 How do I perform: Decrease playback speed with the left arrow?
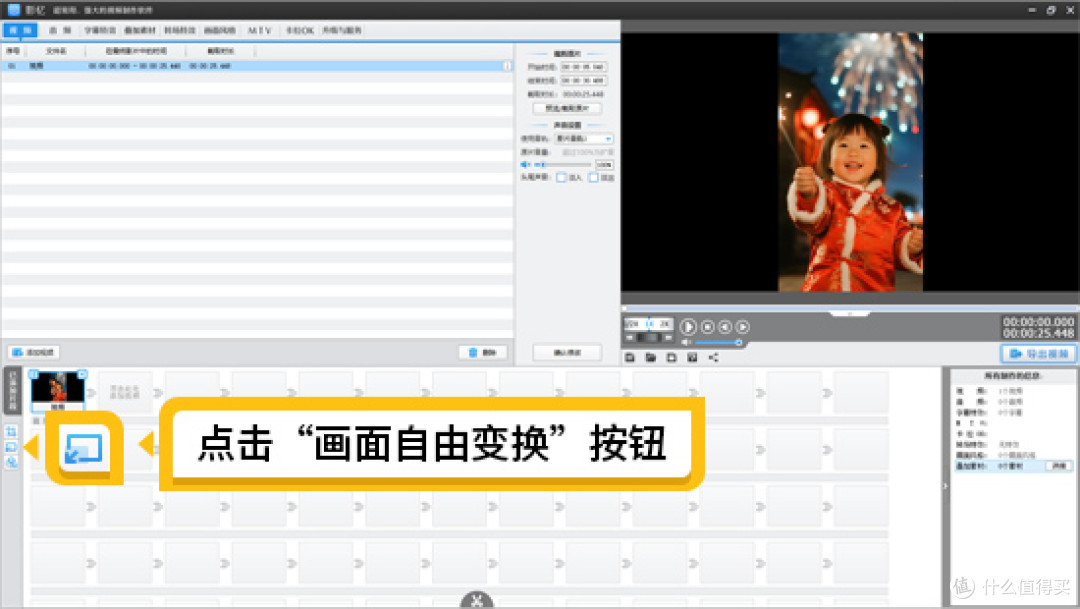[x=630, y=338]
